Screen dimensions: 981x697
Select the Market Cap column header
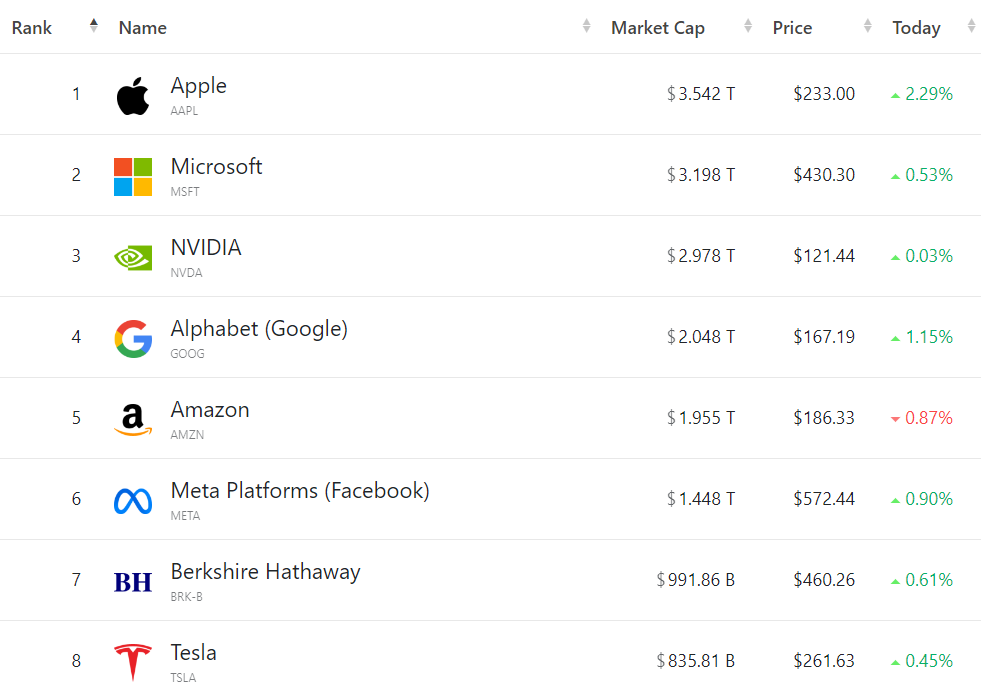point(658,28)
